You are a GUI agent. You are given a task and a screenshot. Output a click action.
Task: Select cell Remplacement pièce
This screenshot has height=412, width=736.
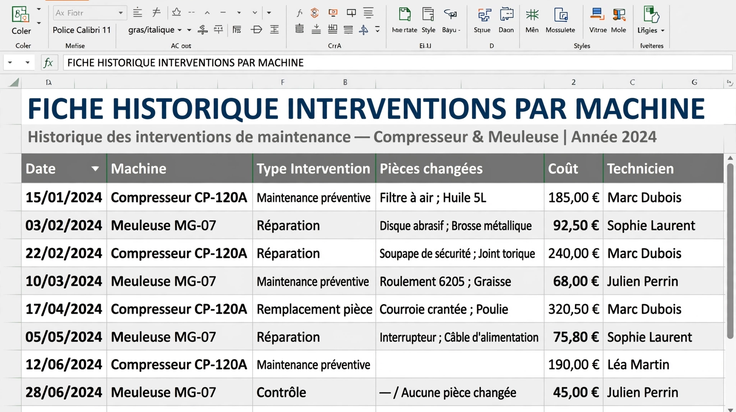314,309
